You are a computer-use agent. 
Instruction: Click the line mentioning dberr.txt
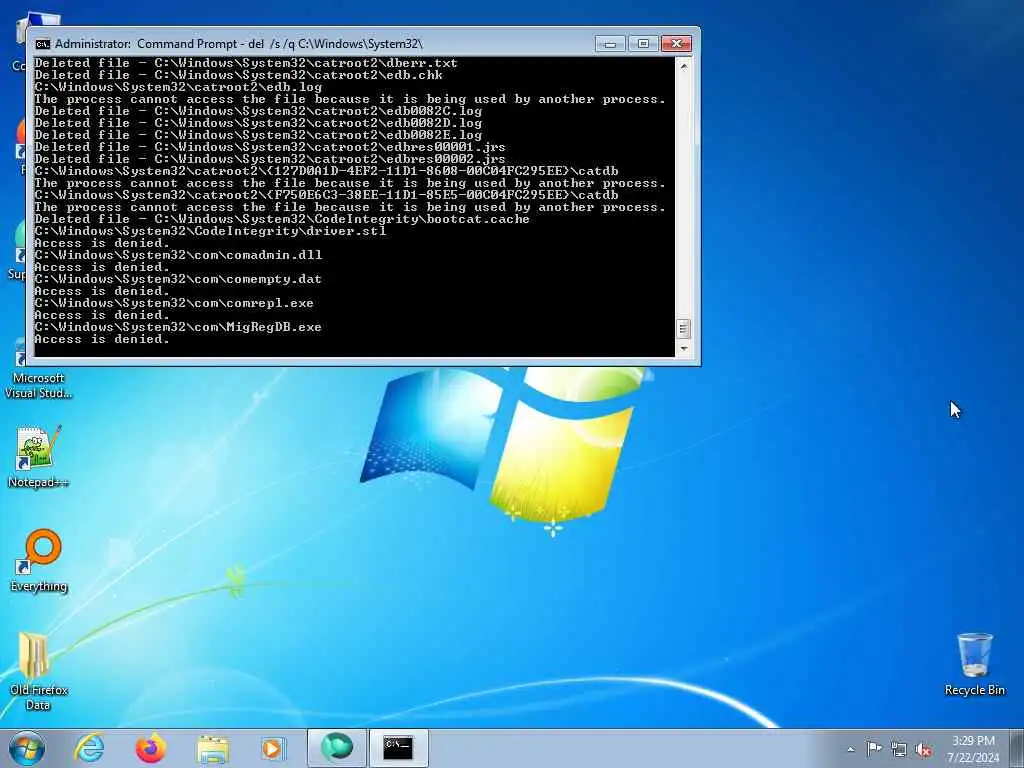(246, 63)
